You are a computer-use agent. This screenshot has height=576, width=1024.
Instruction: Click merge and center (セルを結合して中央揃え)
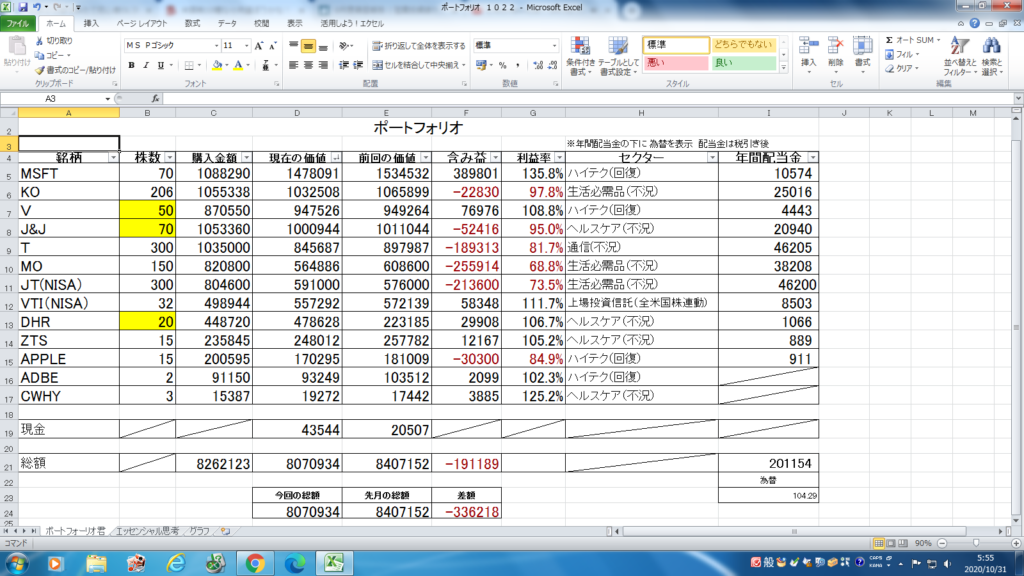419,65
